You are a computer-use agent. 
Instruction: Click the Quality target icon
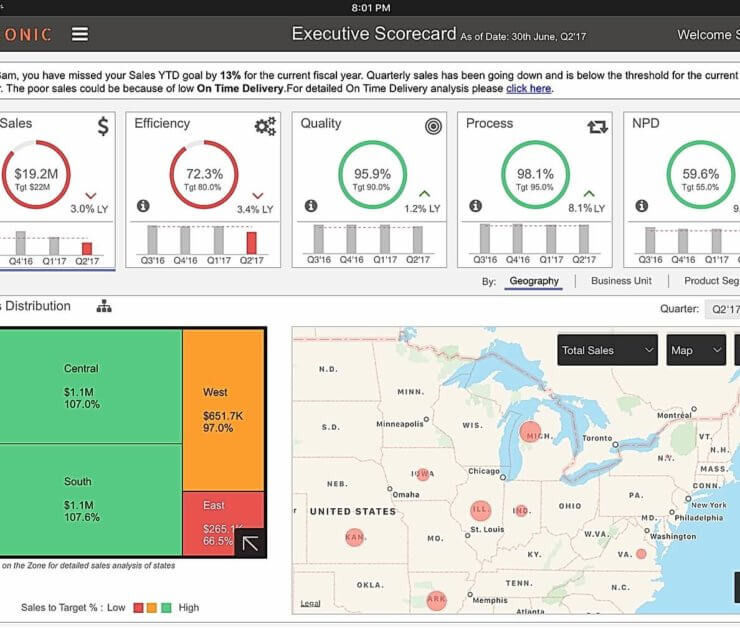[x=433, y=126]
